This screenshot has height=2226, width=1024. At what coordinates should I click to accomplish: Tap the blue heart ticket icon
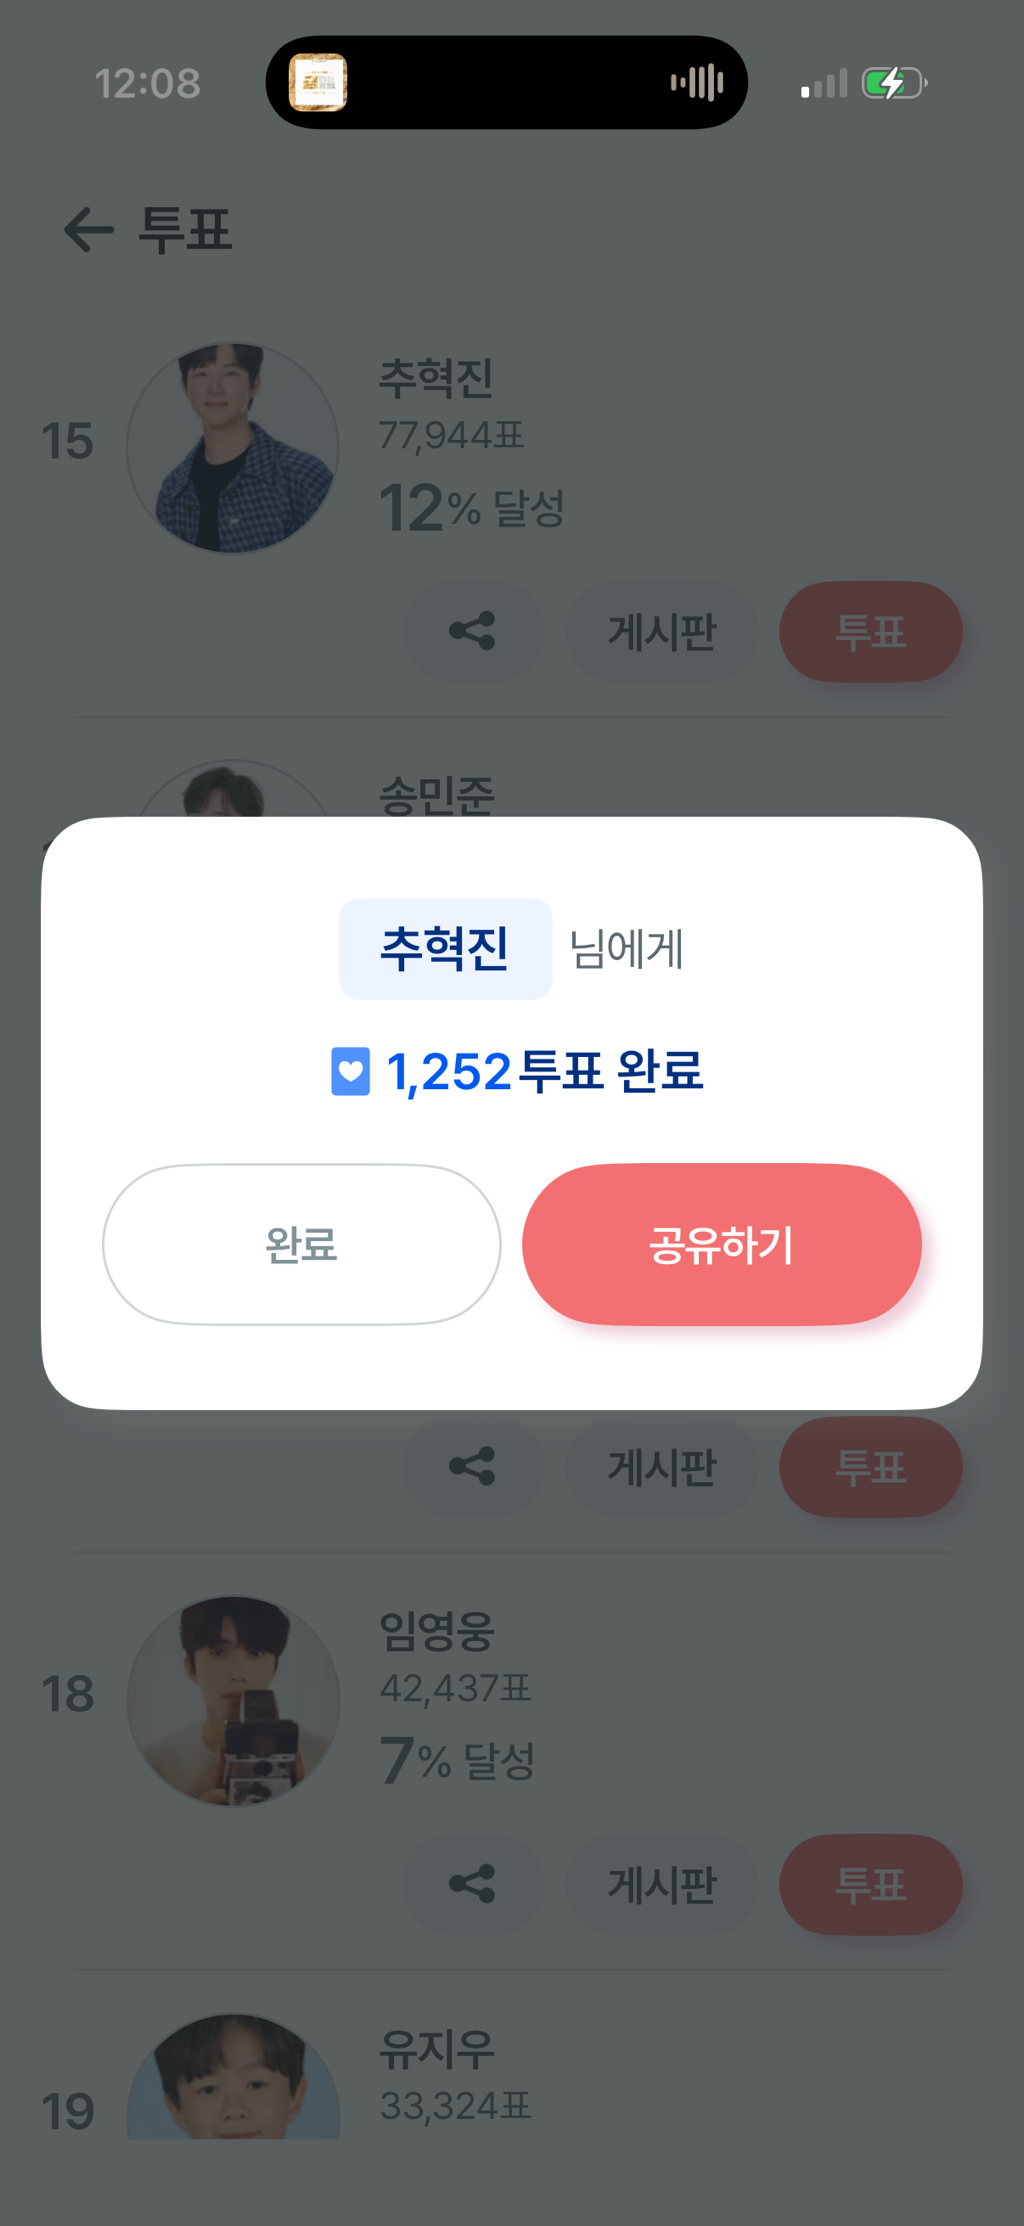(350, 1072)
